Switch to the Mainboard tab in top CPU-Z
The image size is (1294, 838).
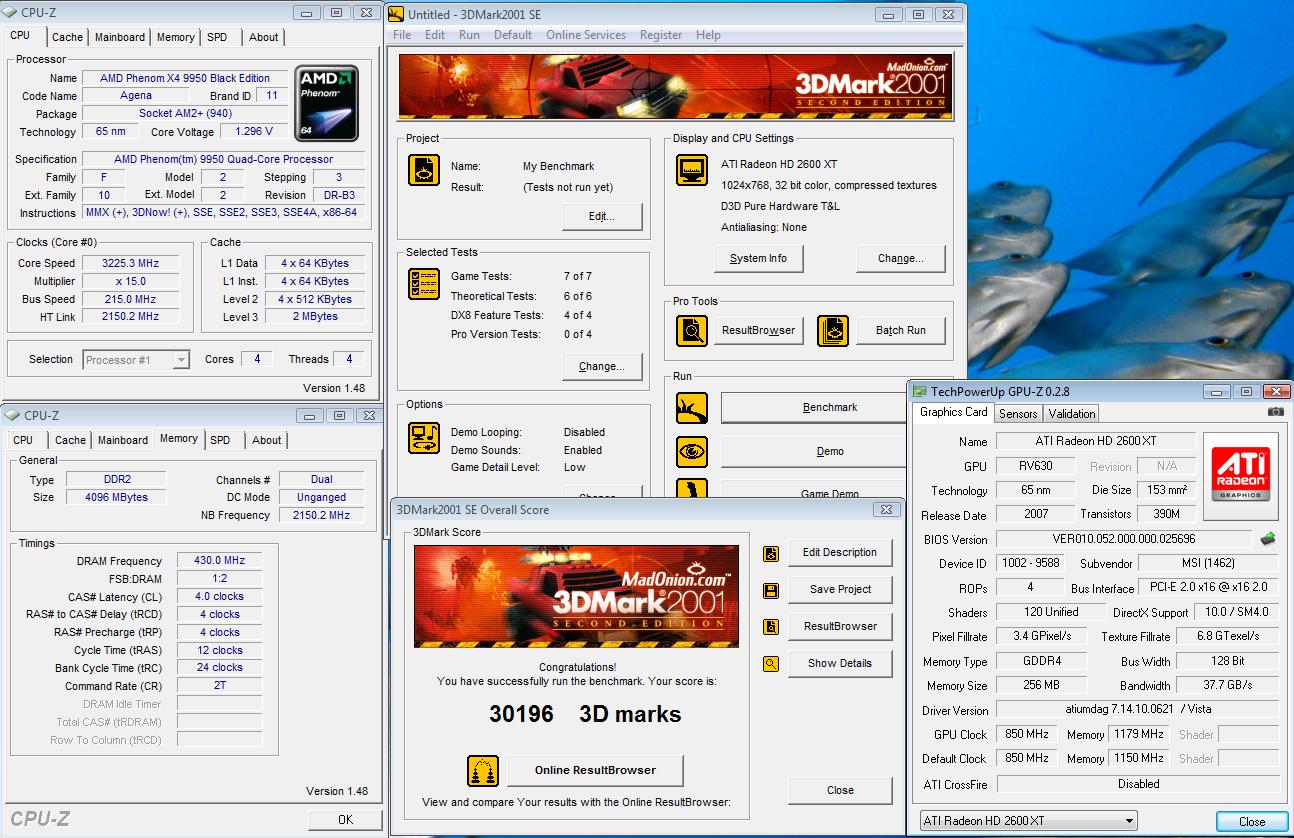click(x=120, y=37)
